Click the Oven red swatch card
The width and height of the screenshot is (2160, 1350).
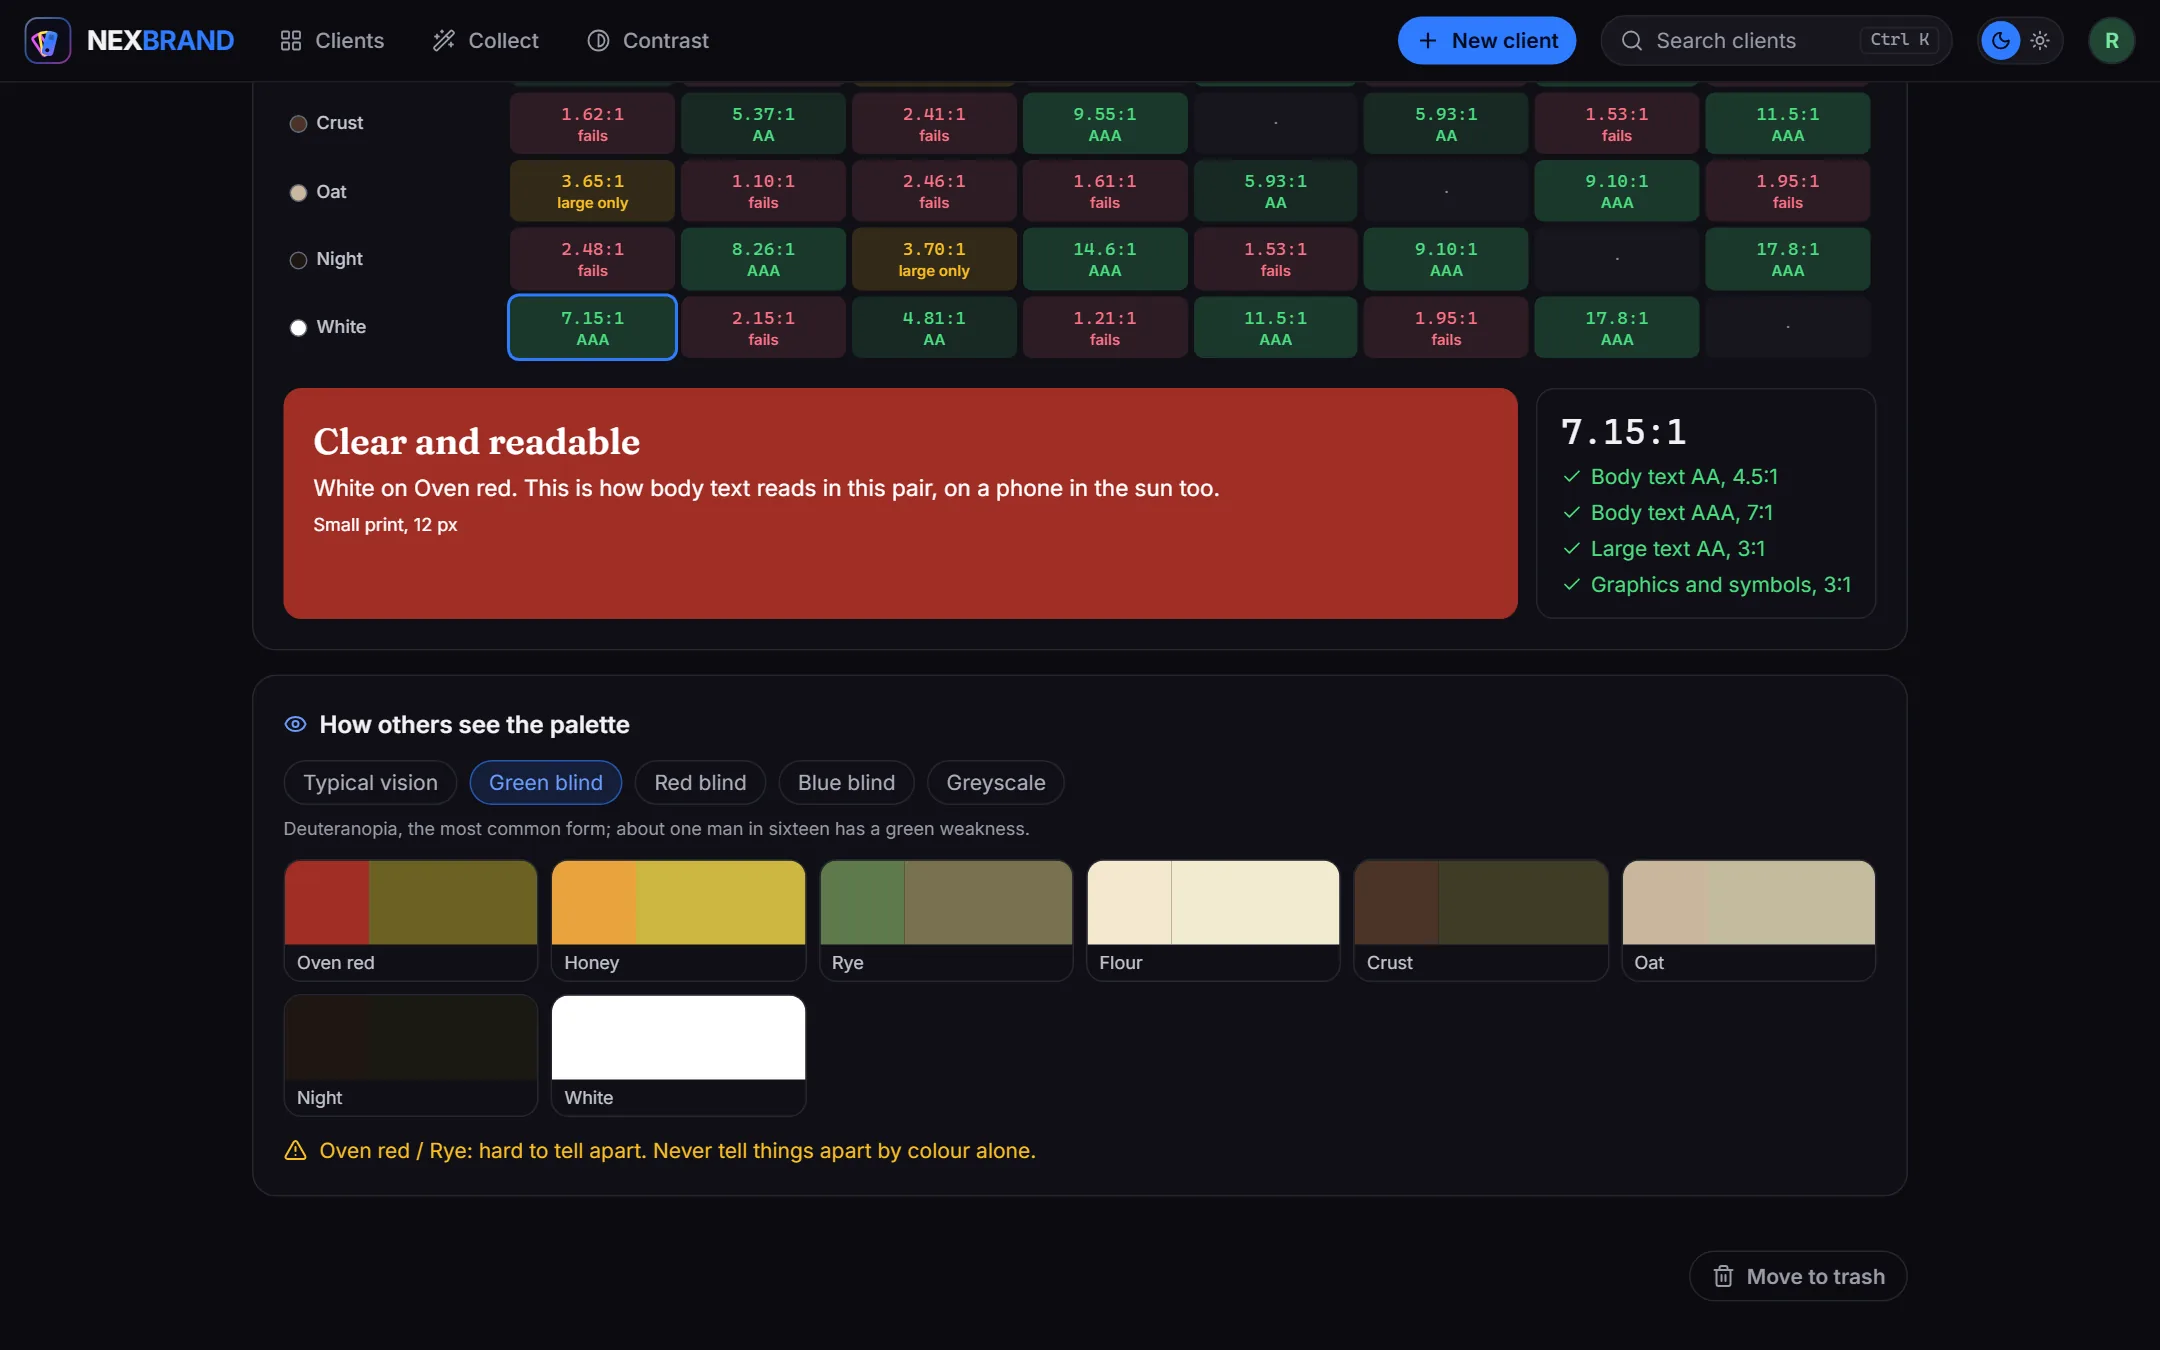tap(411, 920)
